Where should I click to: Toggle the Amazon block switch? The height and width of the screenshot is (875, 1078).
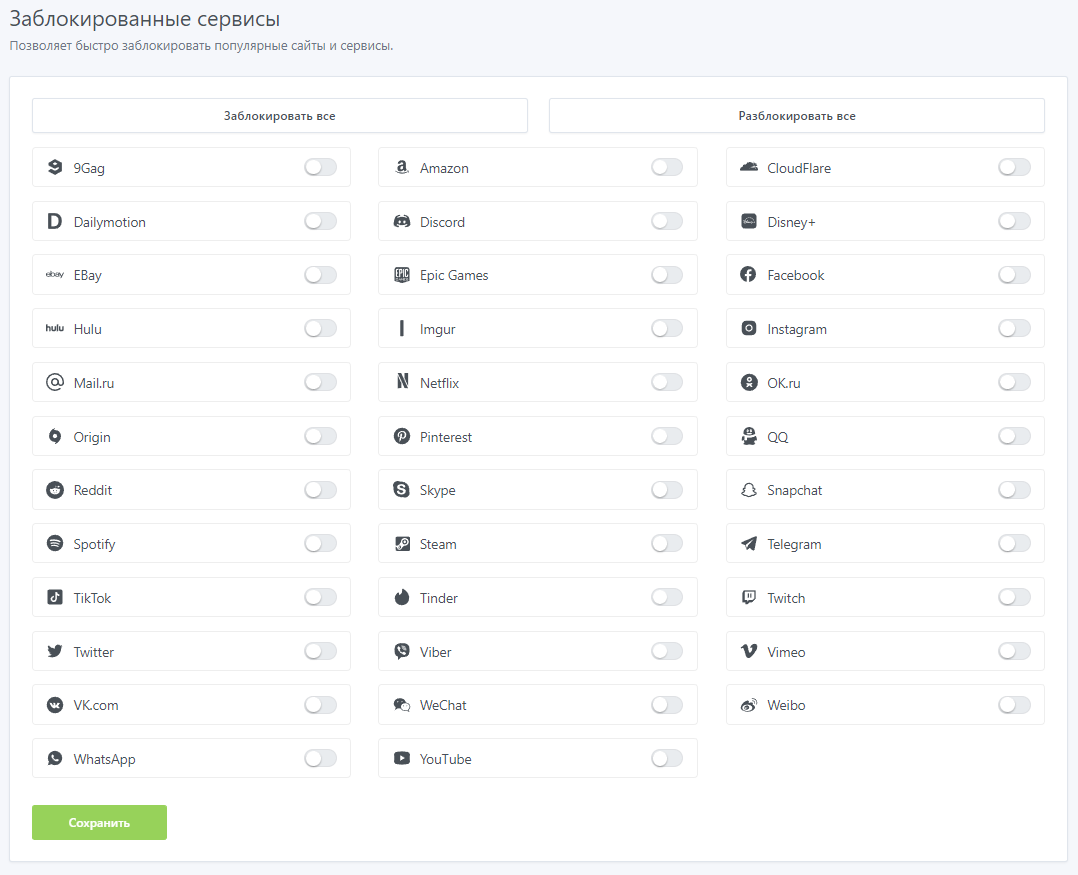tap(668, 167)
